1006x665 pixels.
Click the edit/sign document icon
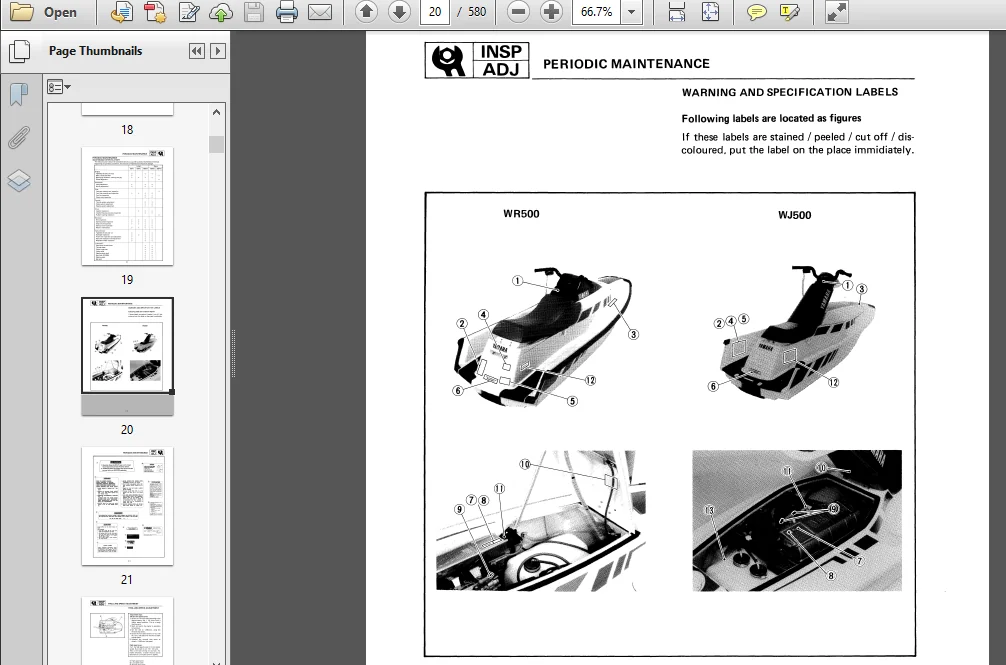189,12
